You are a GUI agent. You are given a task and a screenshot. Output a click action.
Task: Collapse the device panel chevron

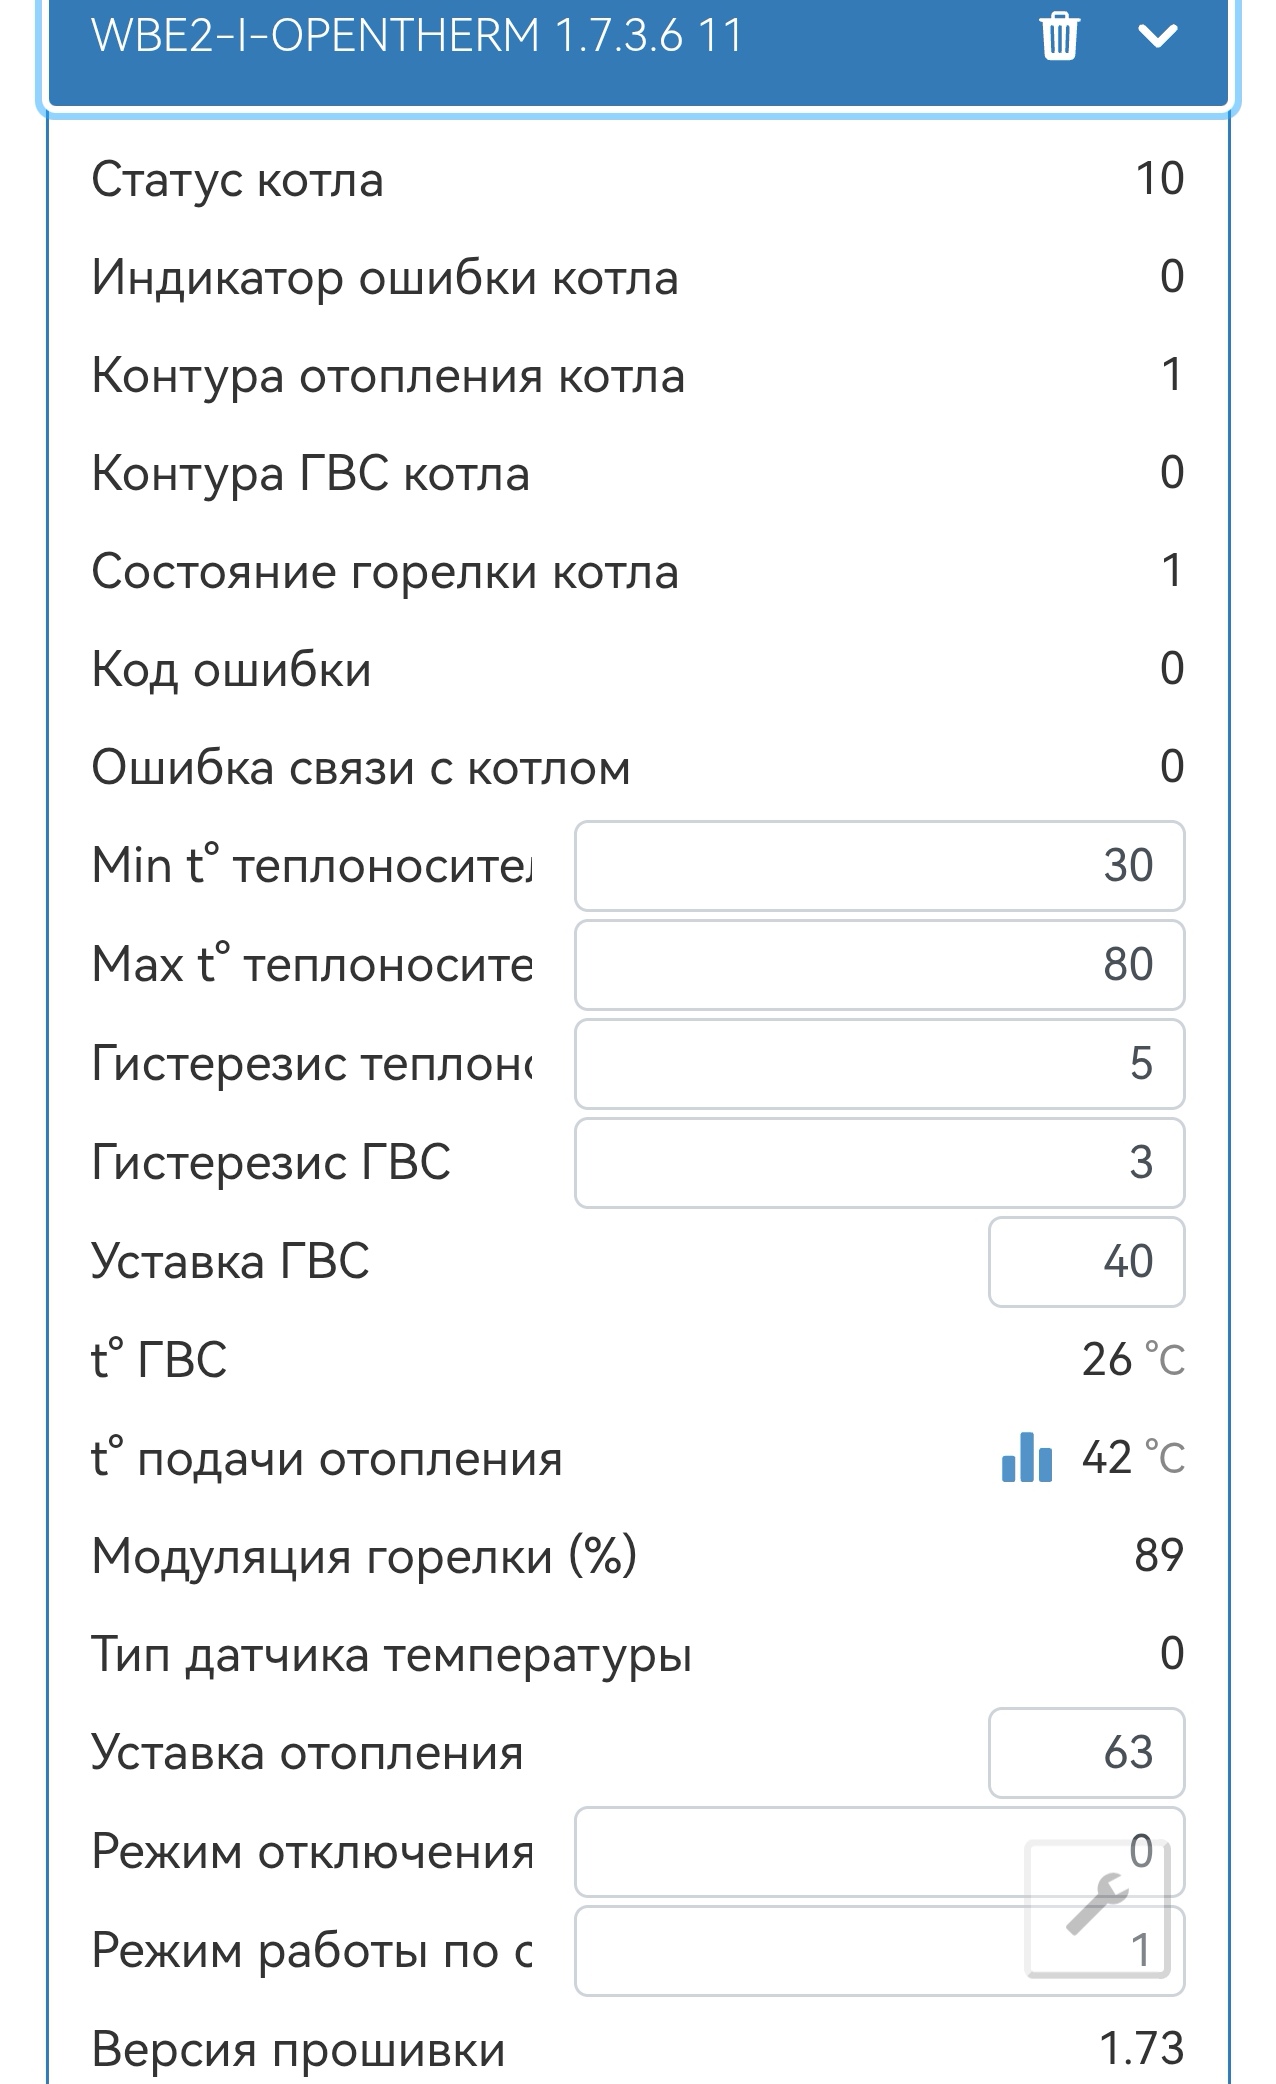coord(1157,37)
